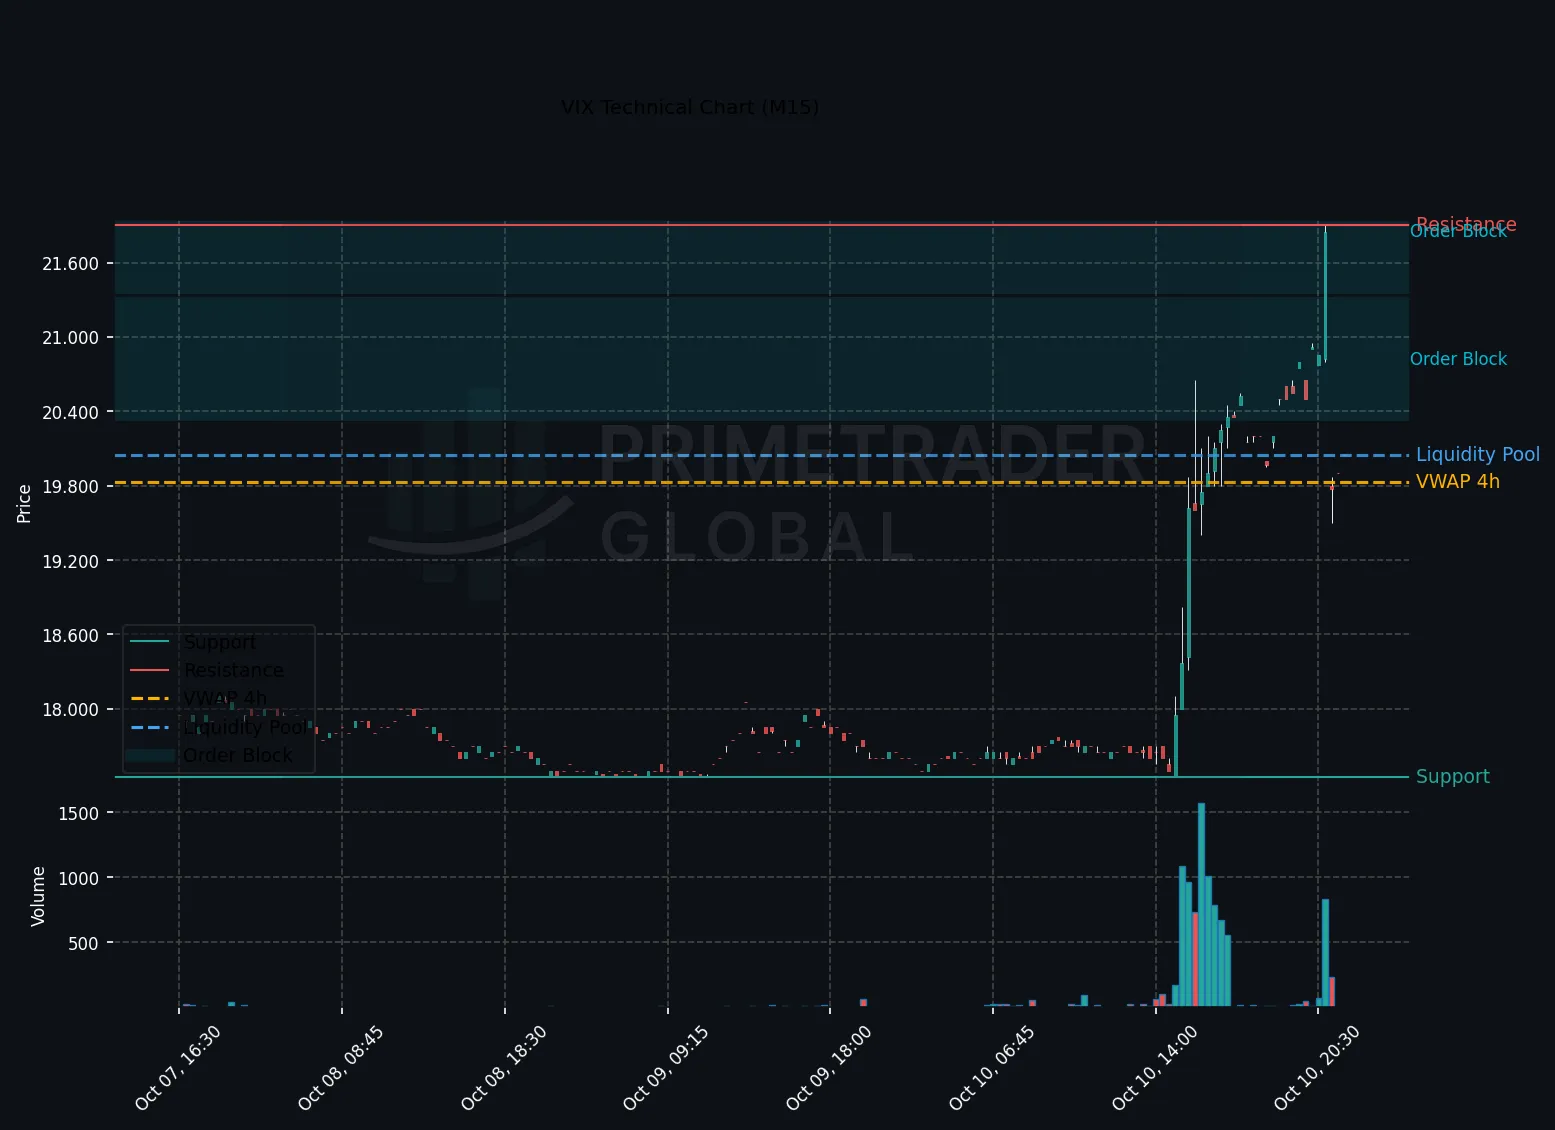Pick the 19.200 price axis tick

tap(70, 561)
